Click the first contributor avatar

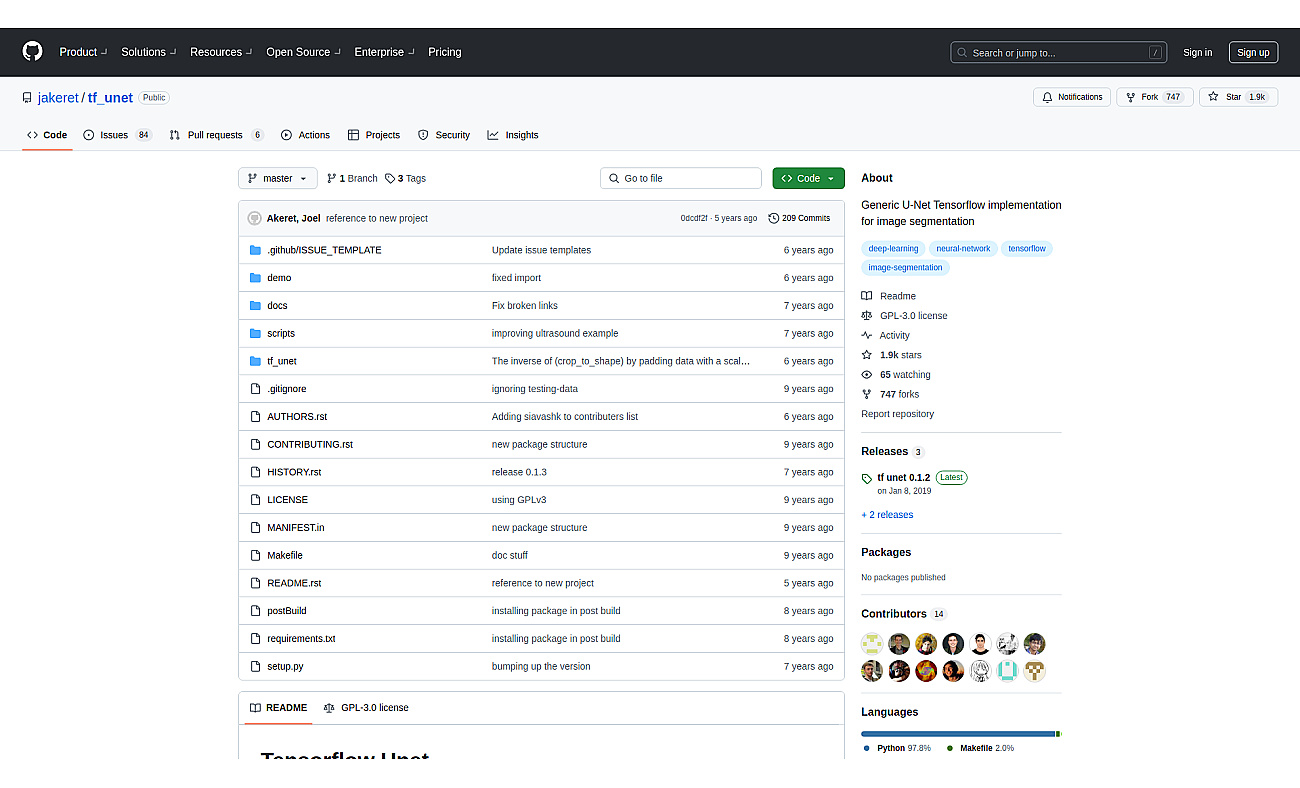click(x=872, y=644)
